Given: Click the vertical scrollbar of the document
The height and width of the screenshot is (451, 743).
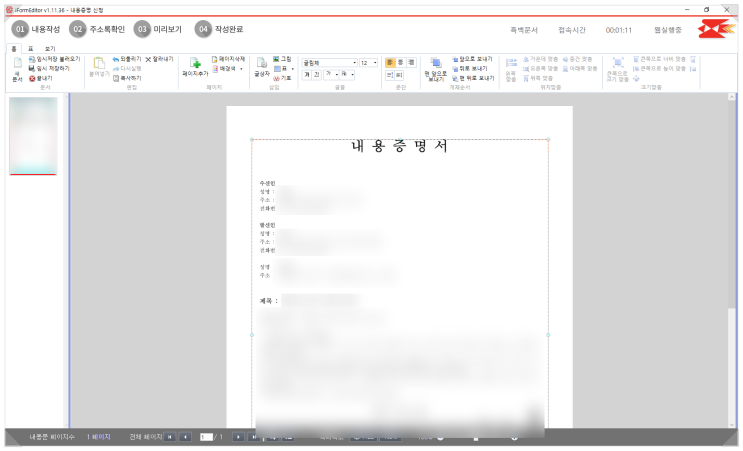Looking at the screenshot, I should [732, 261].
